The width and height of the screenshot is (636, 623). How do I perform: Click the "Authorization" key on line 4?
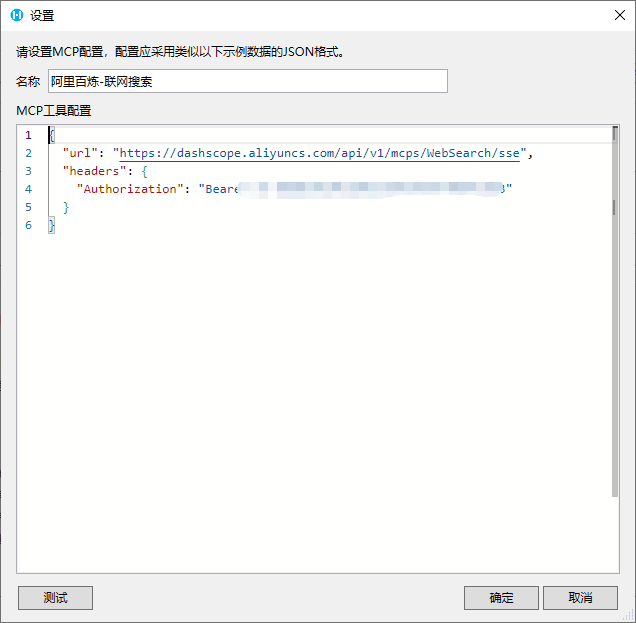click(130, 189)
